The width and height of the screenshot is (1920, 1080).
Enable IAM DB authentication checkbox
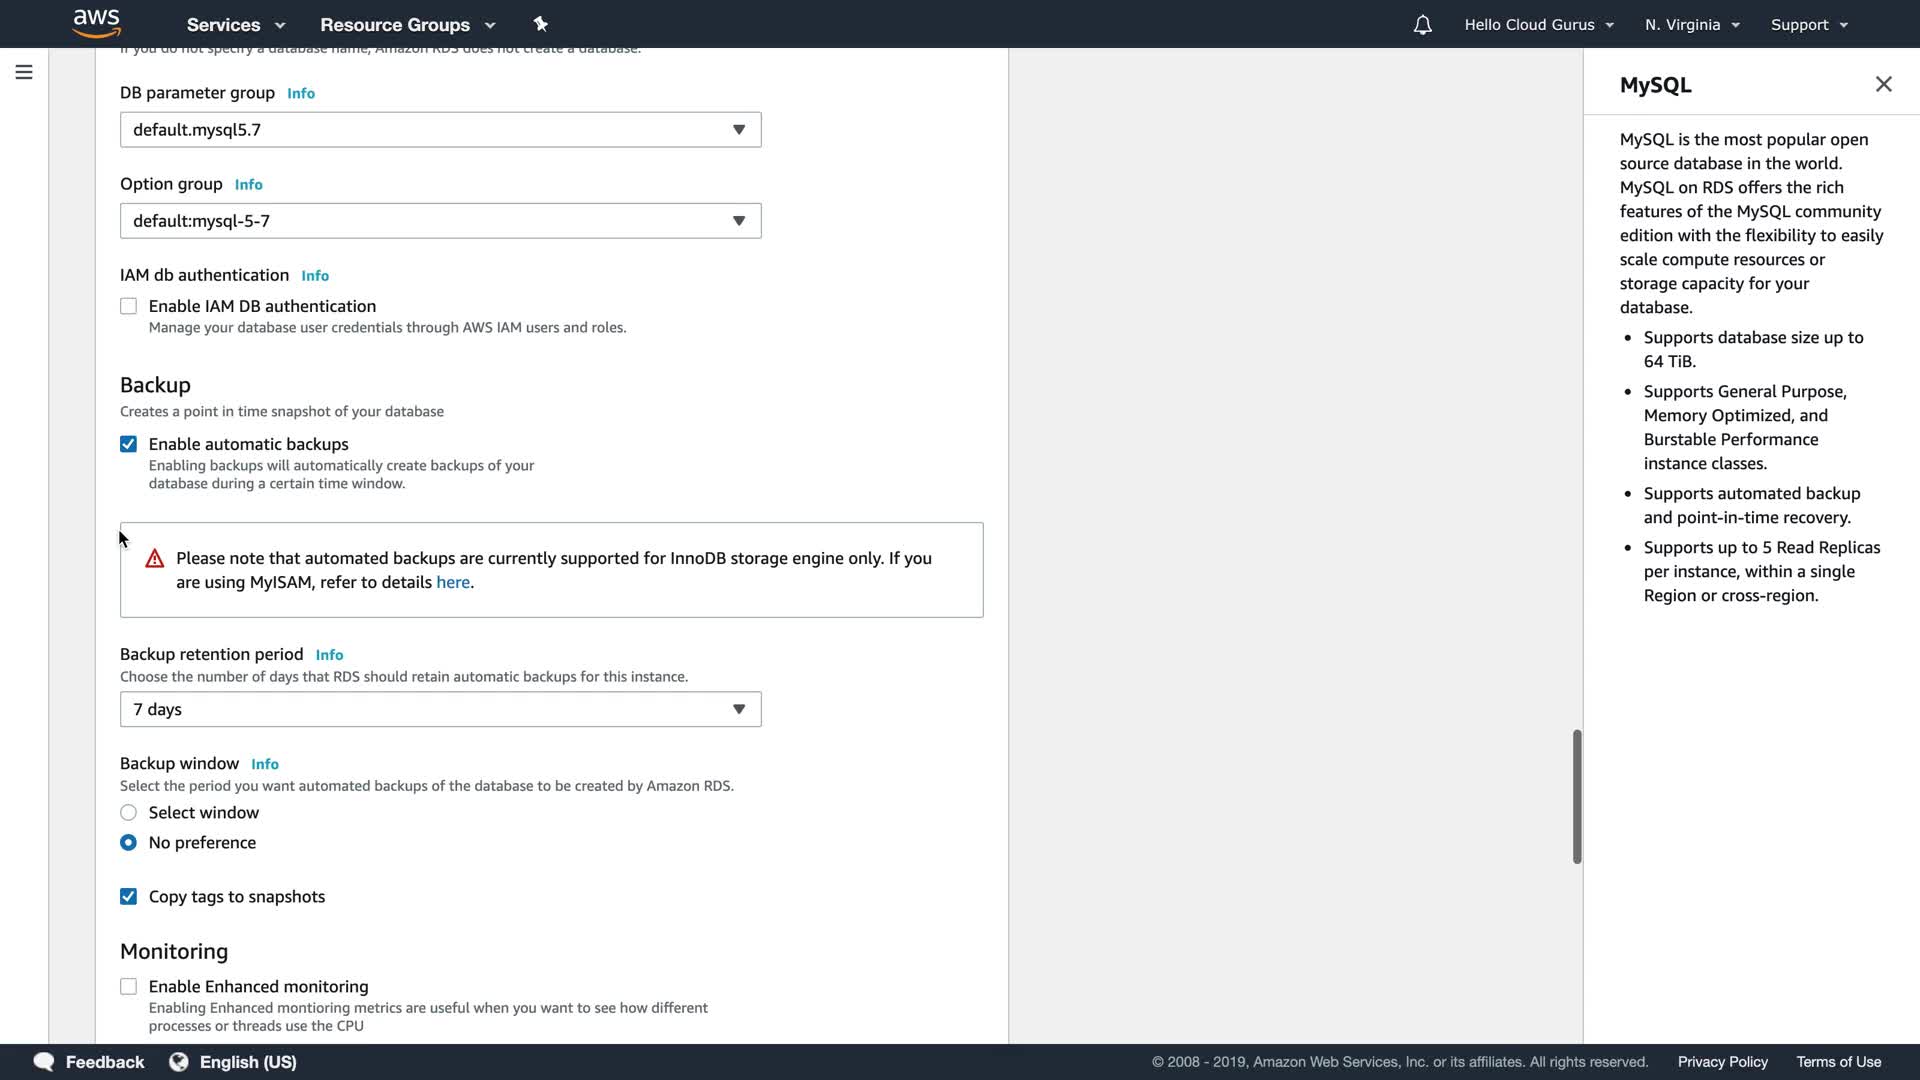[x=129, y=306]
